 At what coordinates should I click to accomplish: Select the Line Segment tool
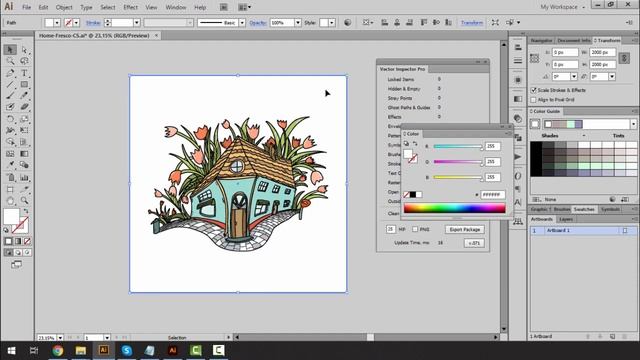10,84
